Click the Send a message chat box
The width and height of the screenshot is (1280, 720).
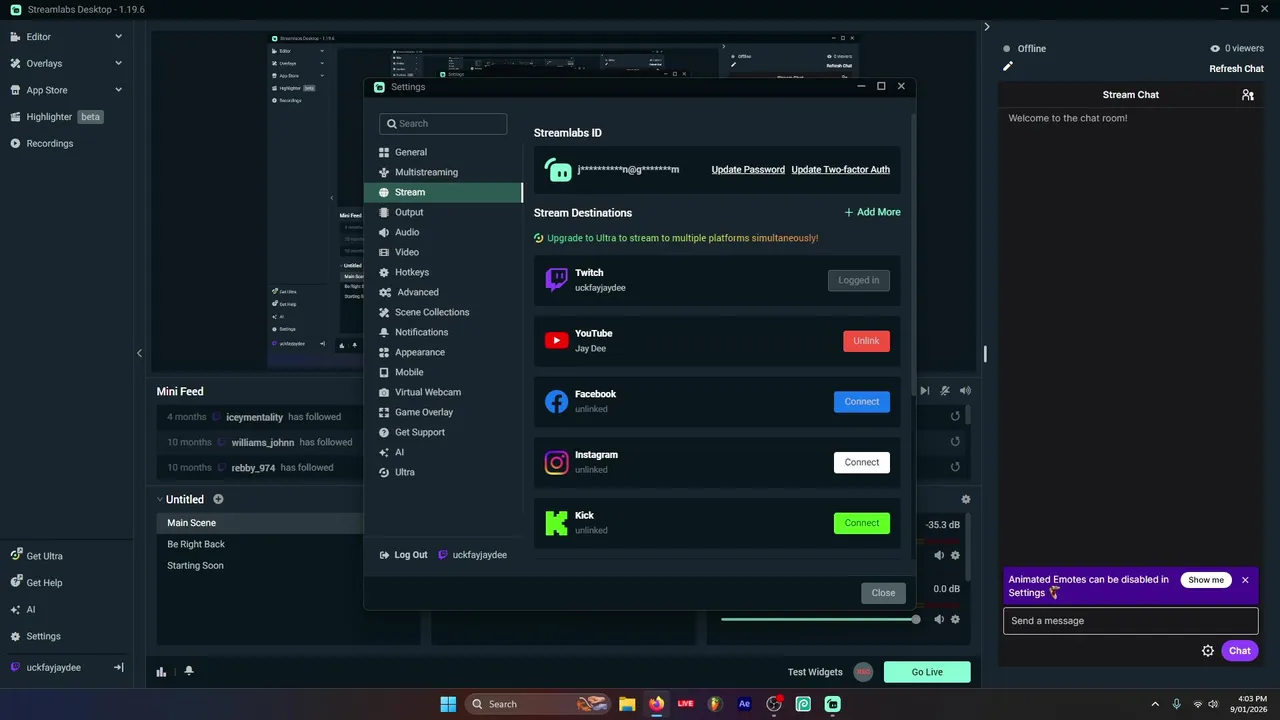1131,621
